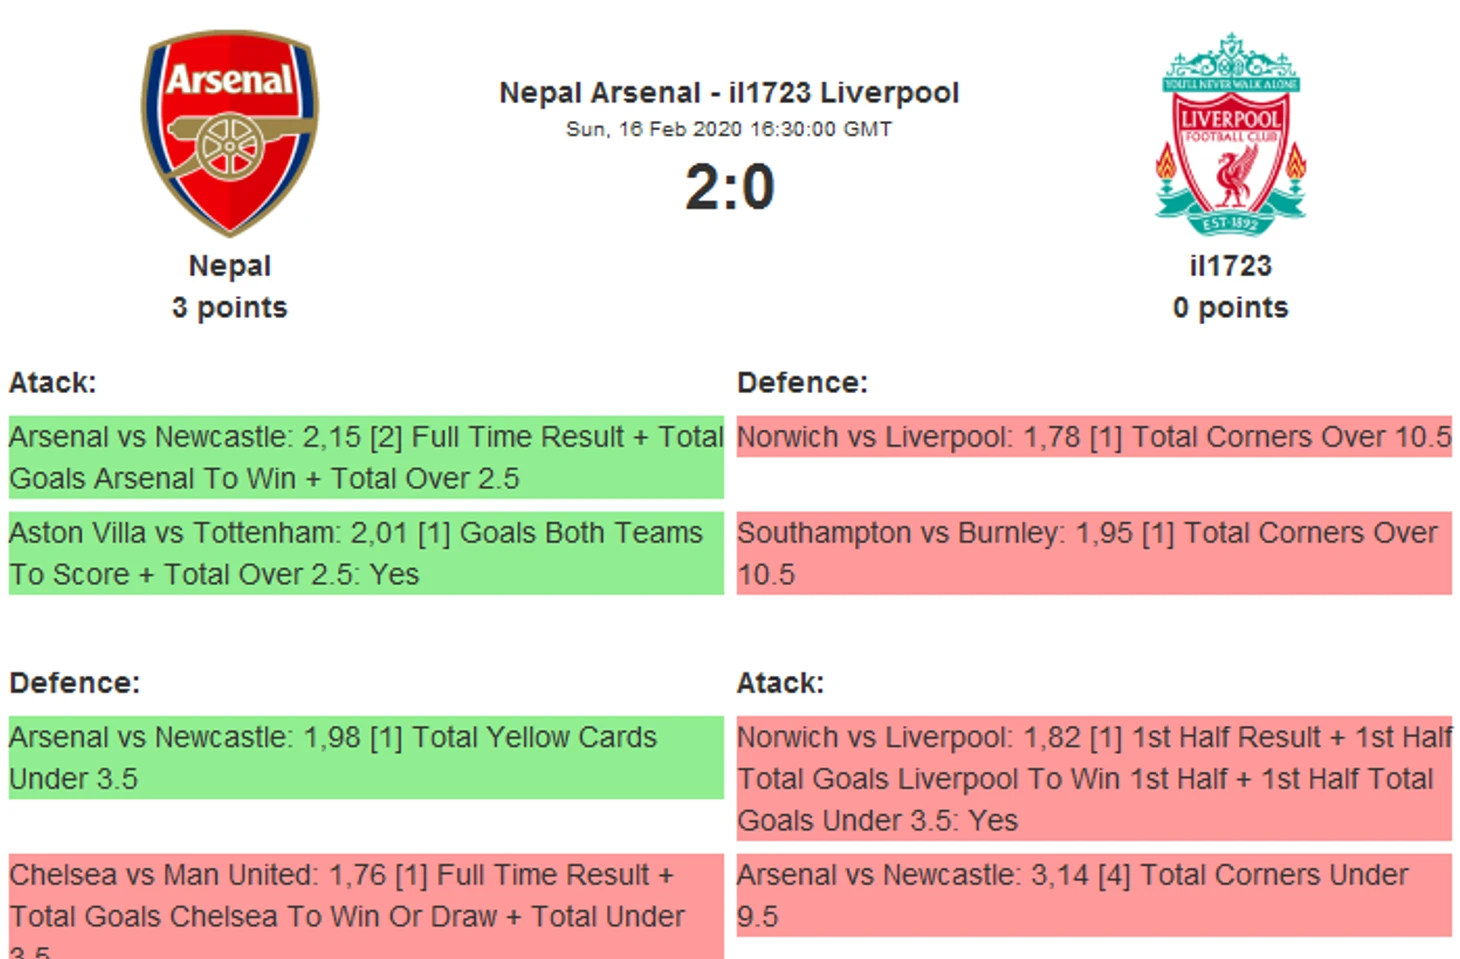The height and width of the screenshot is (959, 1460).
Task: Select the 2:0 match score
Action: tap(729, 187)
